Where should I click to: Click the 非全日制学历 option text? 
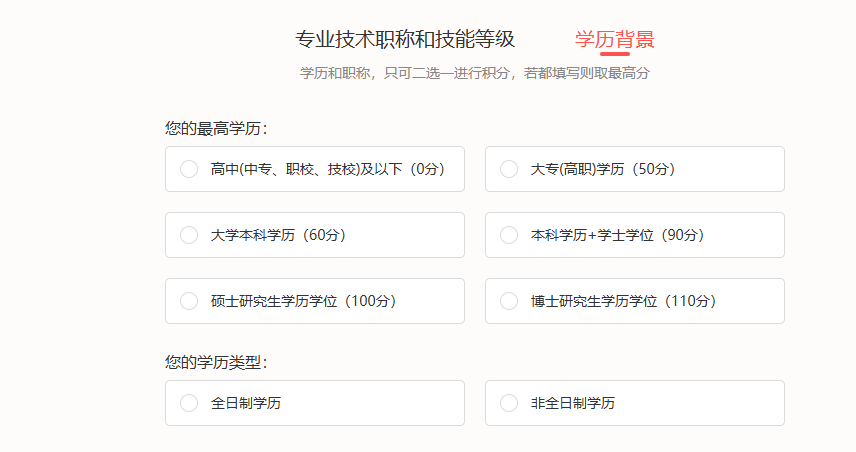point(573,403)
